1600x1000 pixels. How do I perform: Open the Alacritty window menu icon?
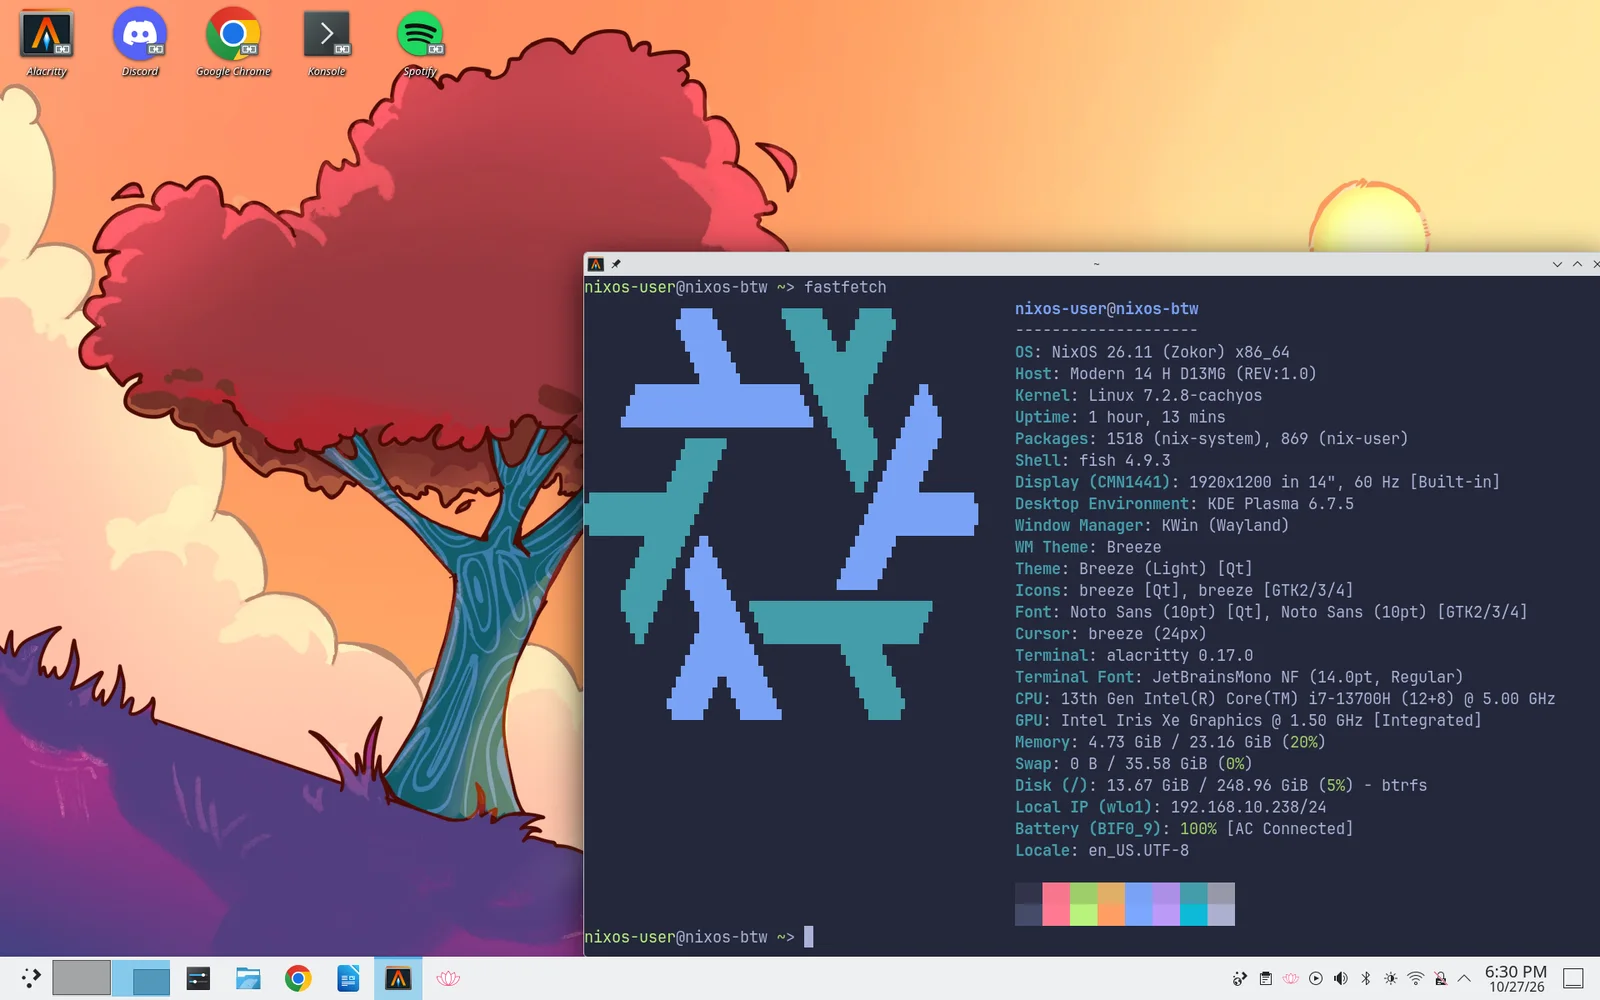[596, 264]
